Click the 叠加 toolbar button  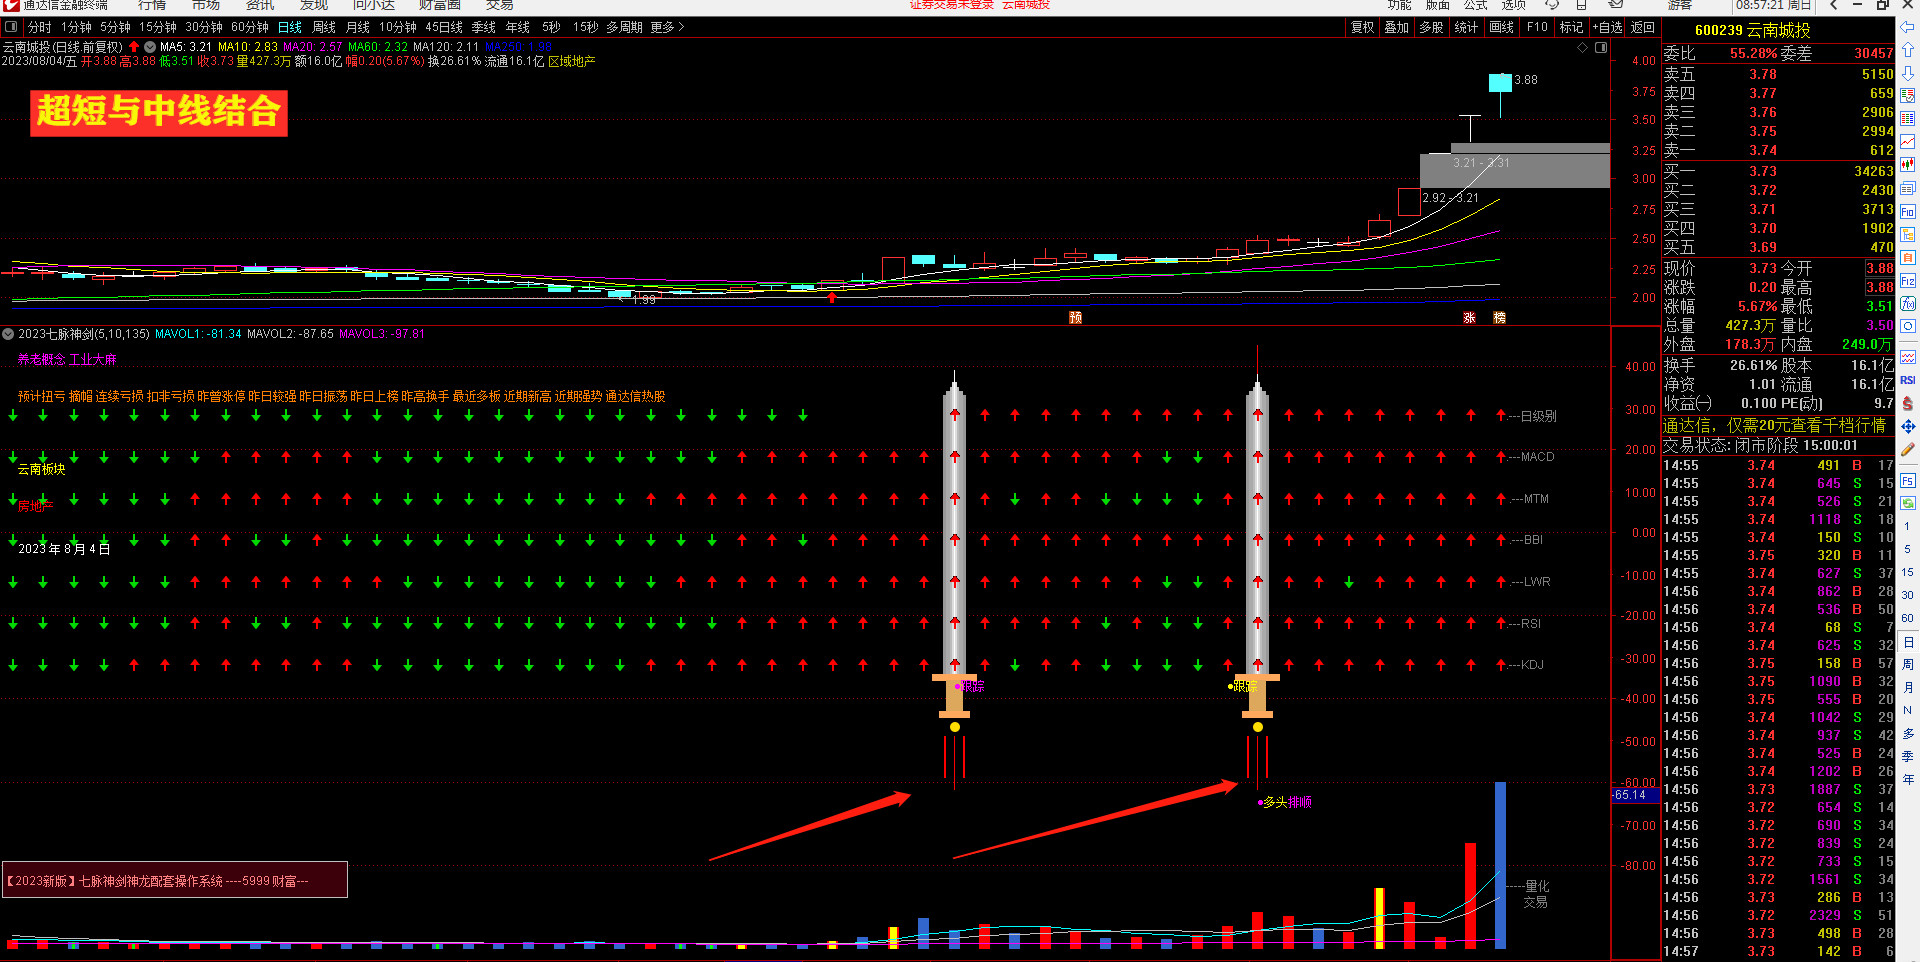click(x=1397, y=27)
